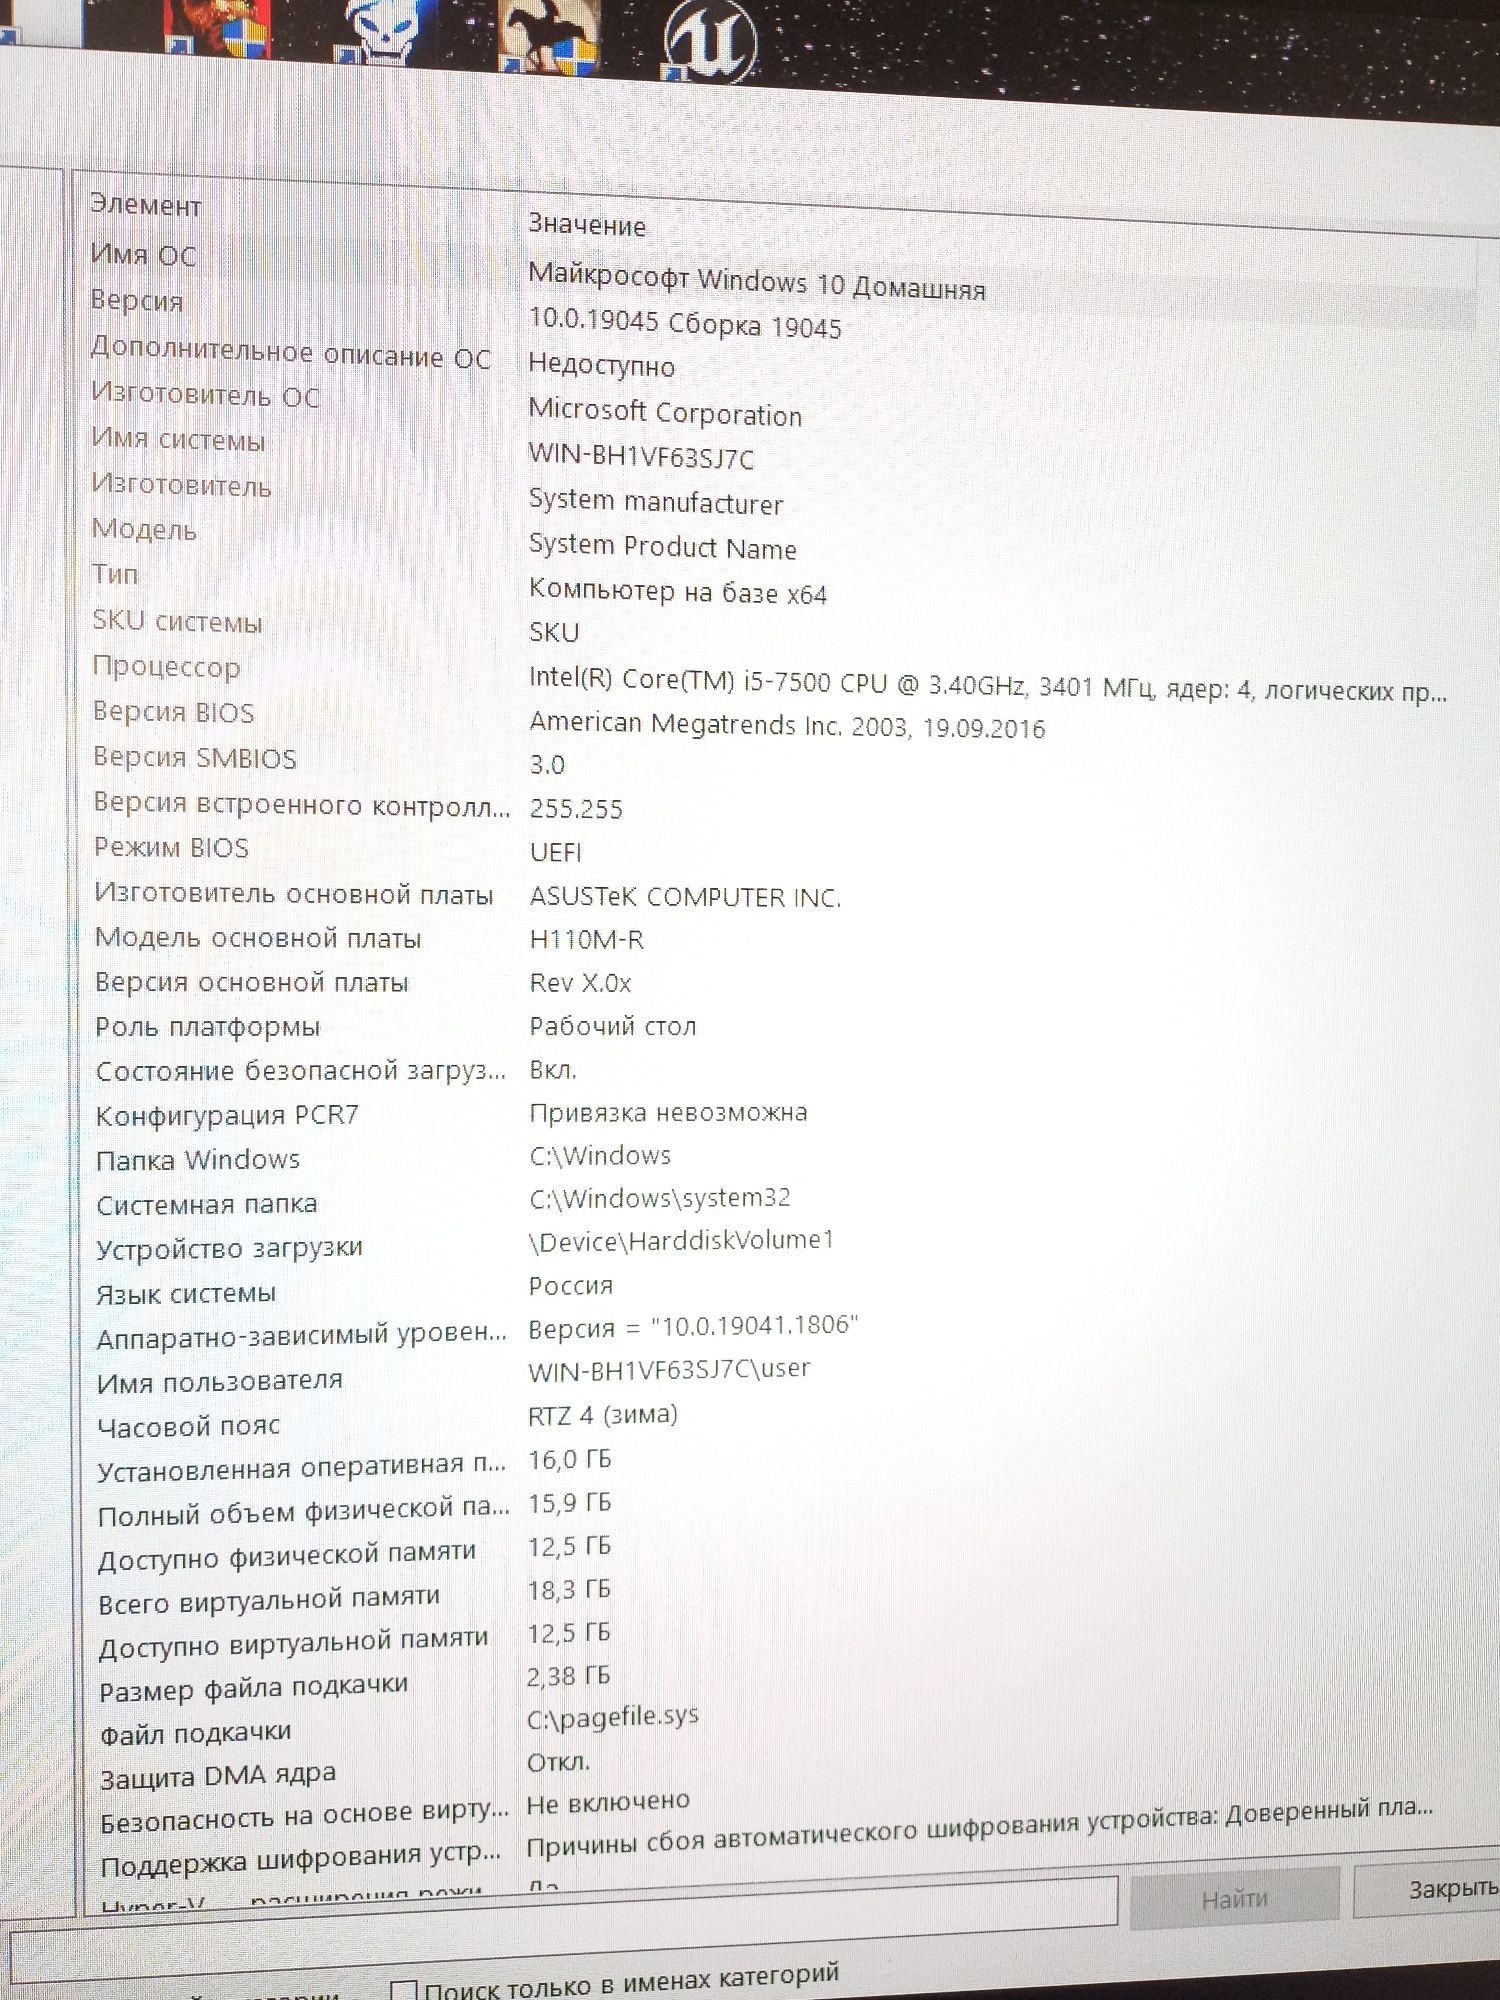Select the value 'Недоступно'
The image size is (1500, 2000).
pos(602,366)
